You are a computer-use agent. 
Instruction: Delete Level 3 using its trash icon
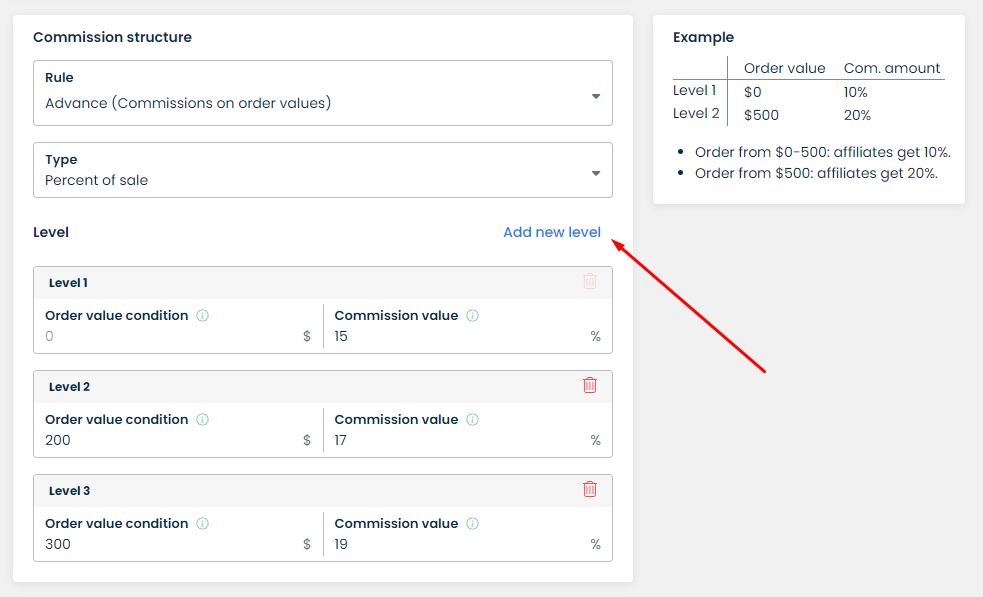point(590,489)
